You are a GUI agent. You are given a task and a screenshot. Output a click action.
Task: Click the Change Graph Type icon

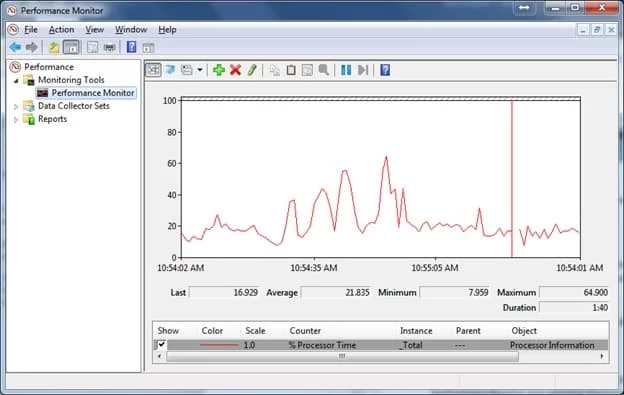point(187,70)
